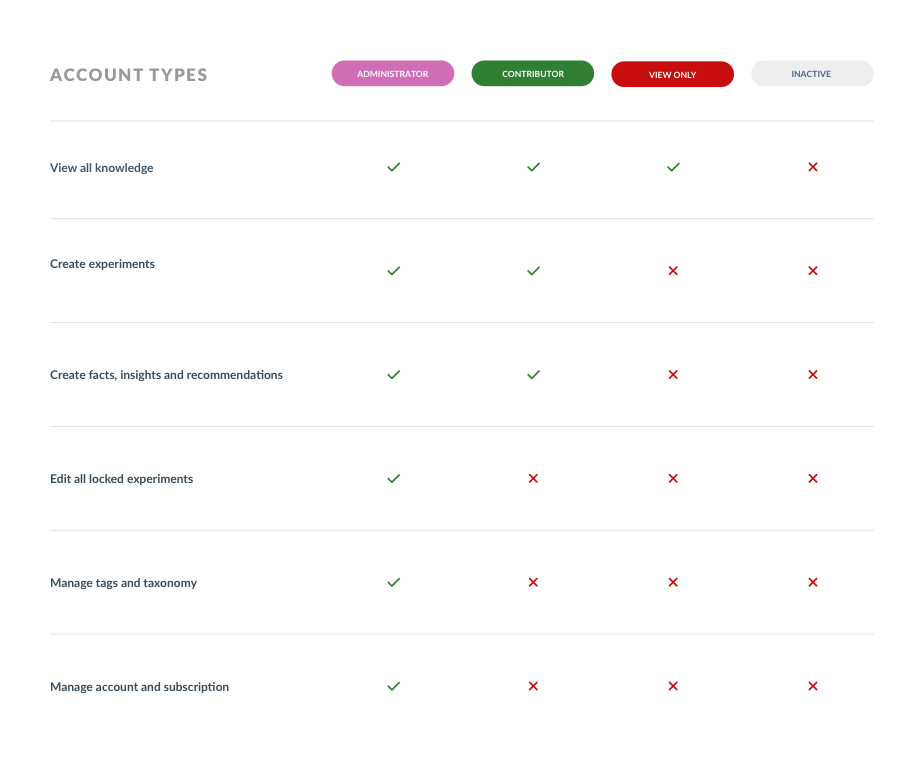Screen dimensions: 907x759
Task: Click Administrator checkmark for Manage tags and taxonomy
Action: click(394, 582)
